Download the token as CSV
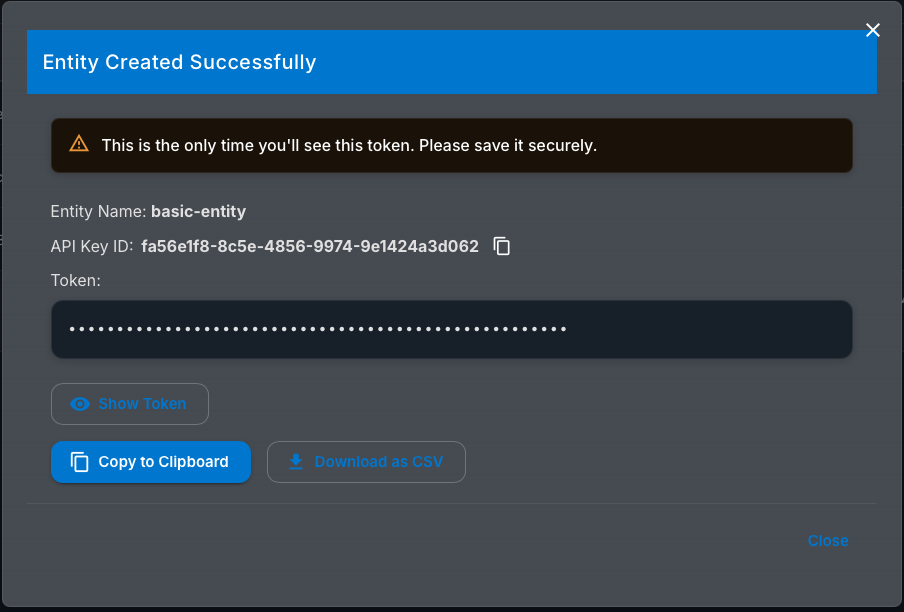904x612 pixels. click(366, 461)
